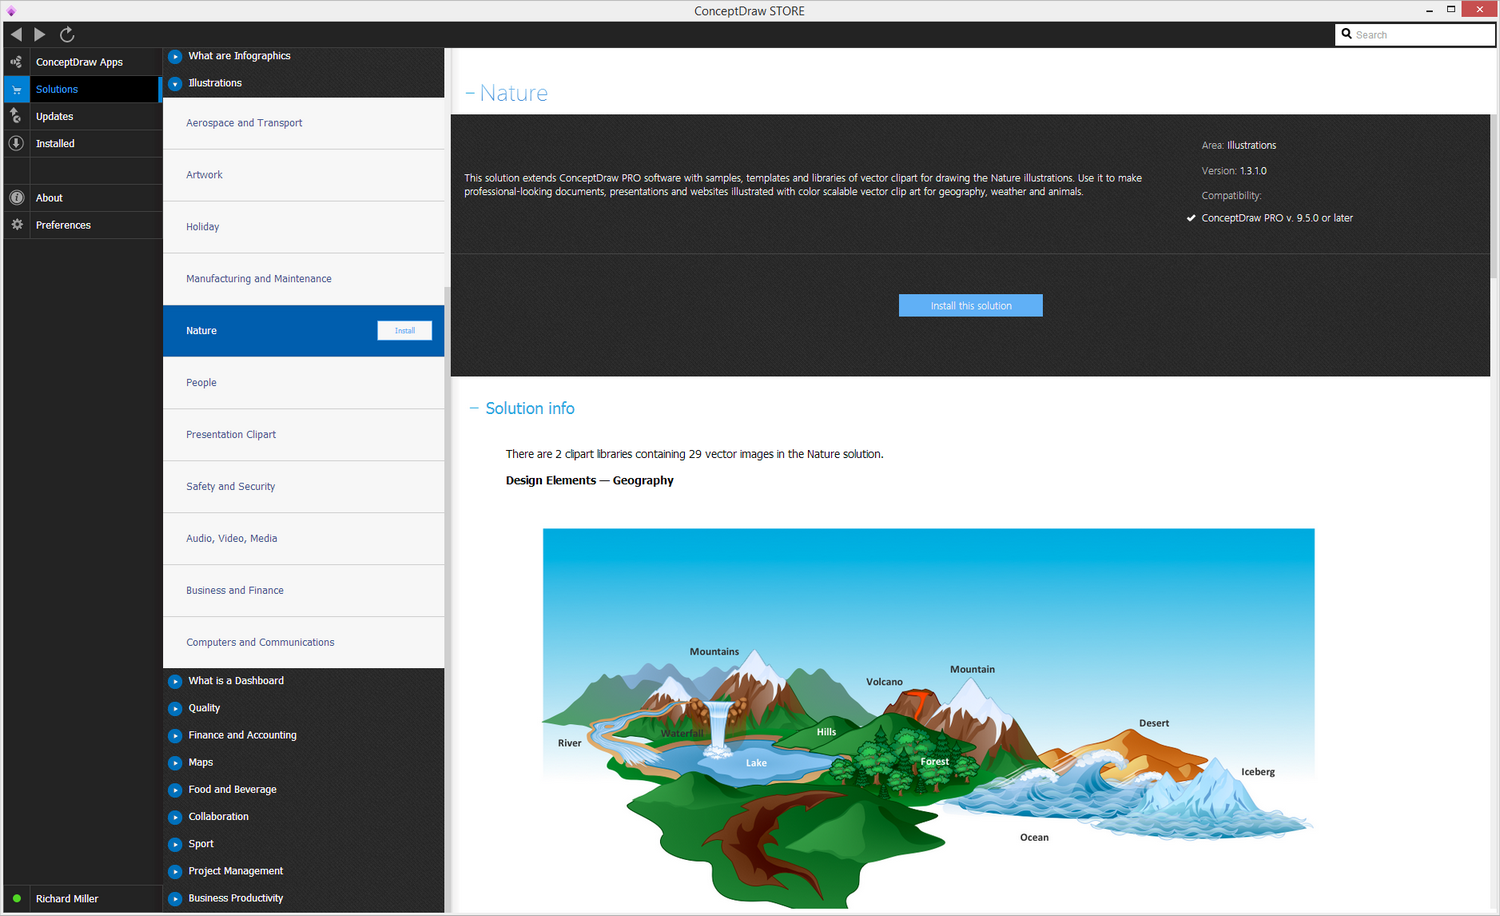The image size is (1500, 916).
Task: Open the Installed section
Action: [x=82, y=143]
